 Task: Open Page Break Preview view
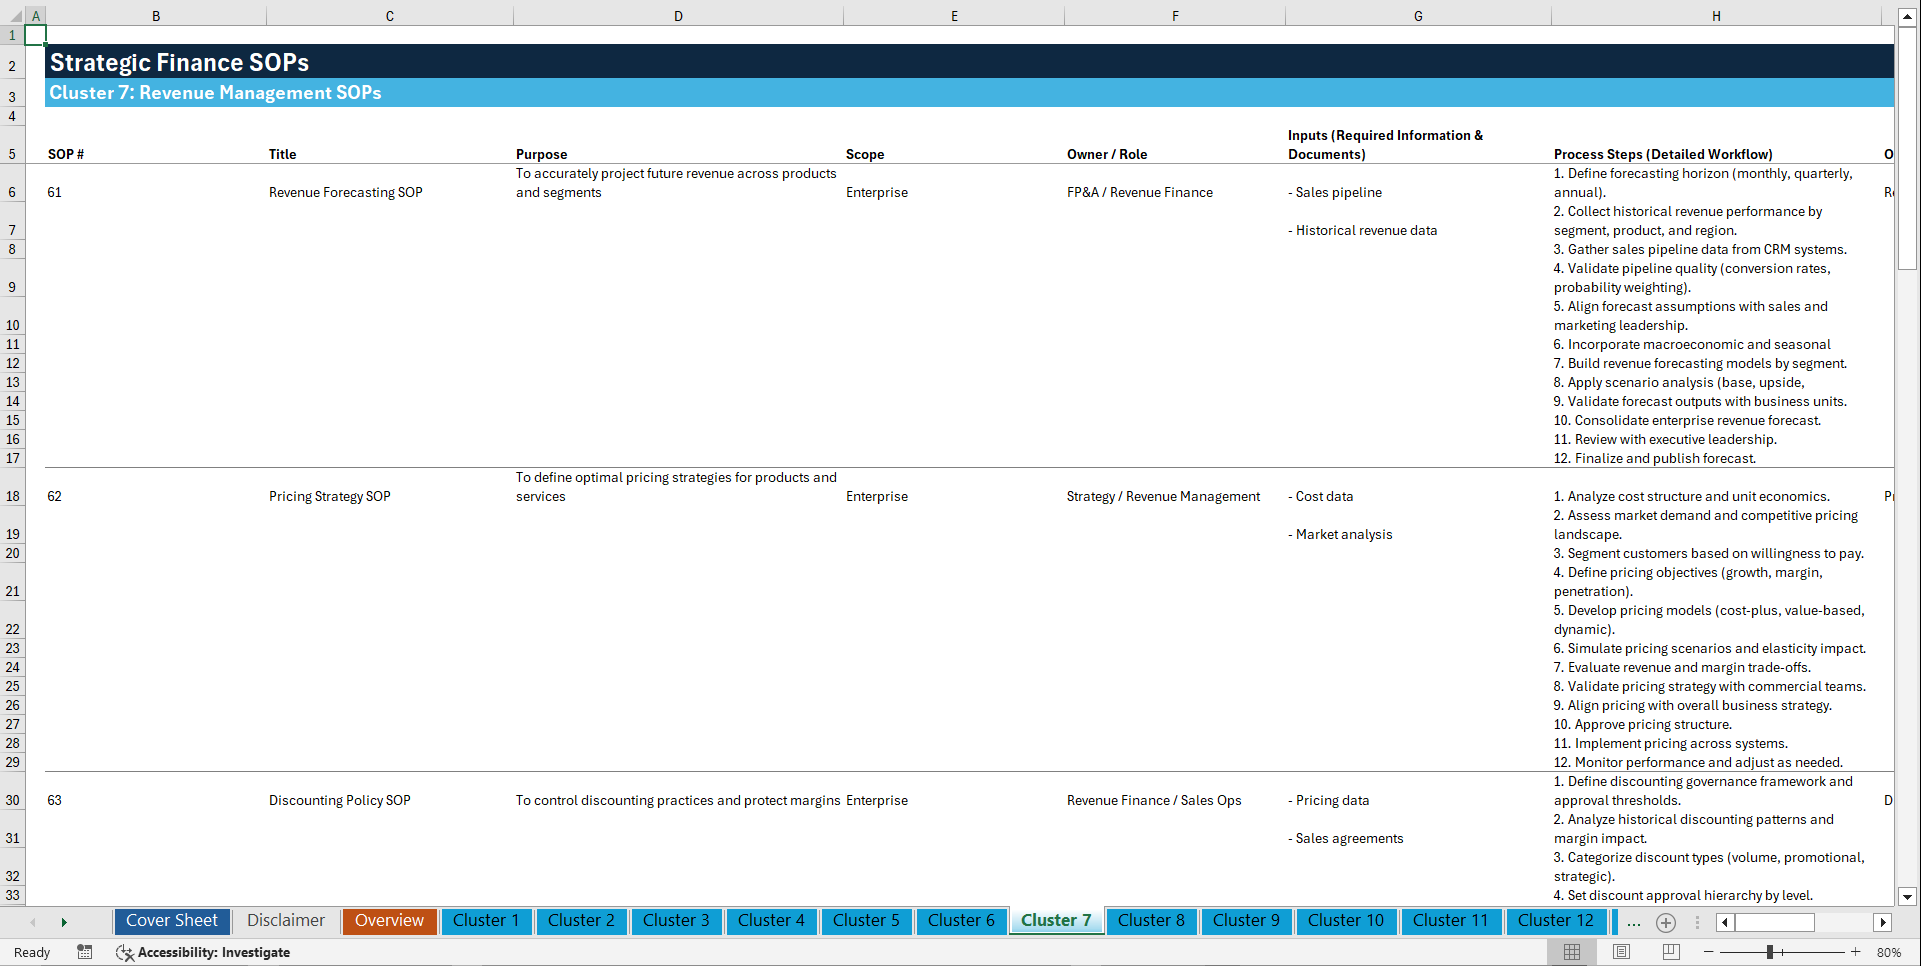[x=1669, y=952]
